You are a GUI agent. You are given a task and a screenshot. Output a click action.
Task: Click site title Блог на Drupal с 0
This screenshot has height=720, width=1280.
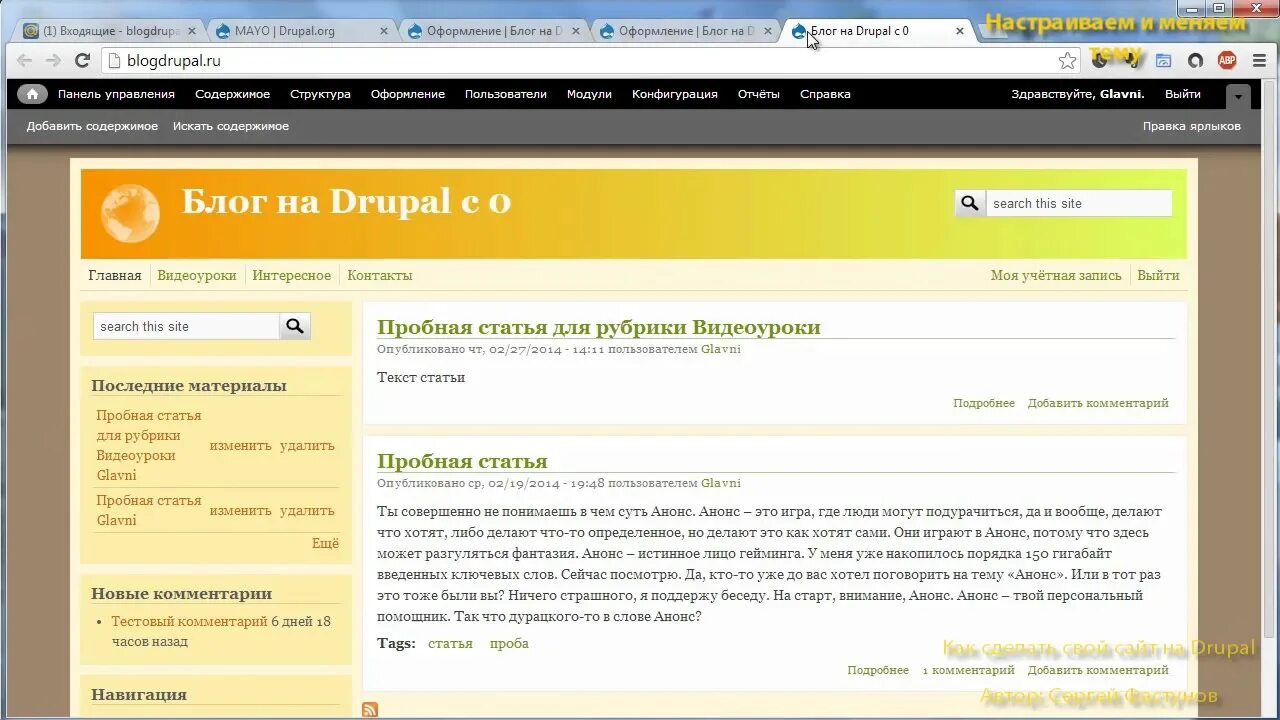point(346,201)
